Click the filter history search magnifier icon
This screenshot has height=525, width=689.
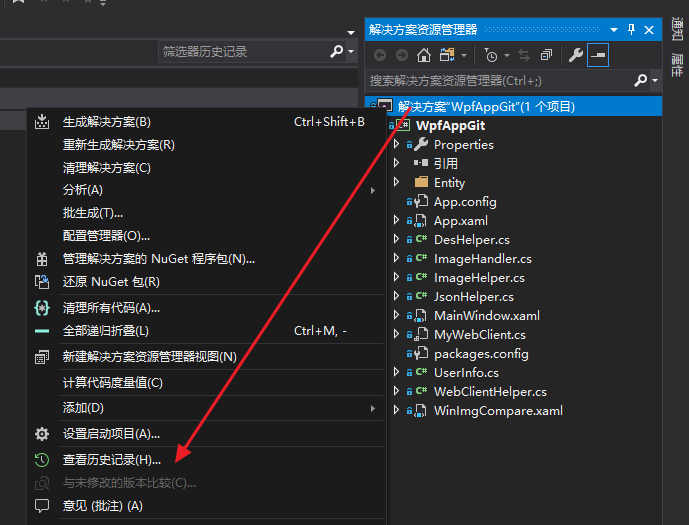pos(336,51)
